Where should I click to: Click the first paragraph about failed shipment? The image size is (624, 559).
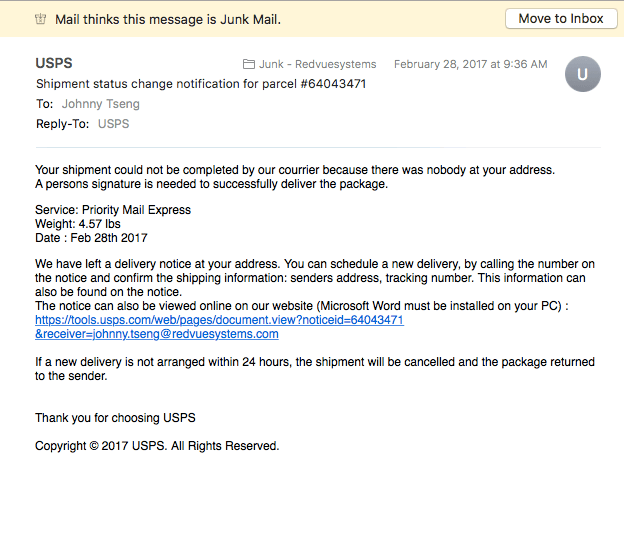(x=295, y=177)
